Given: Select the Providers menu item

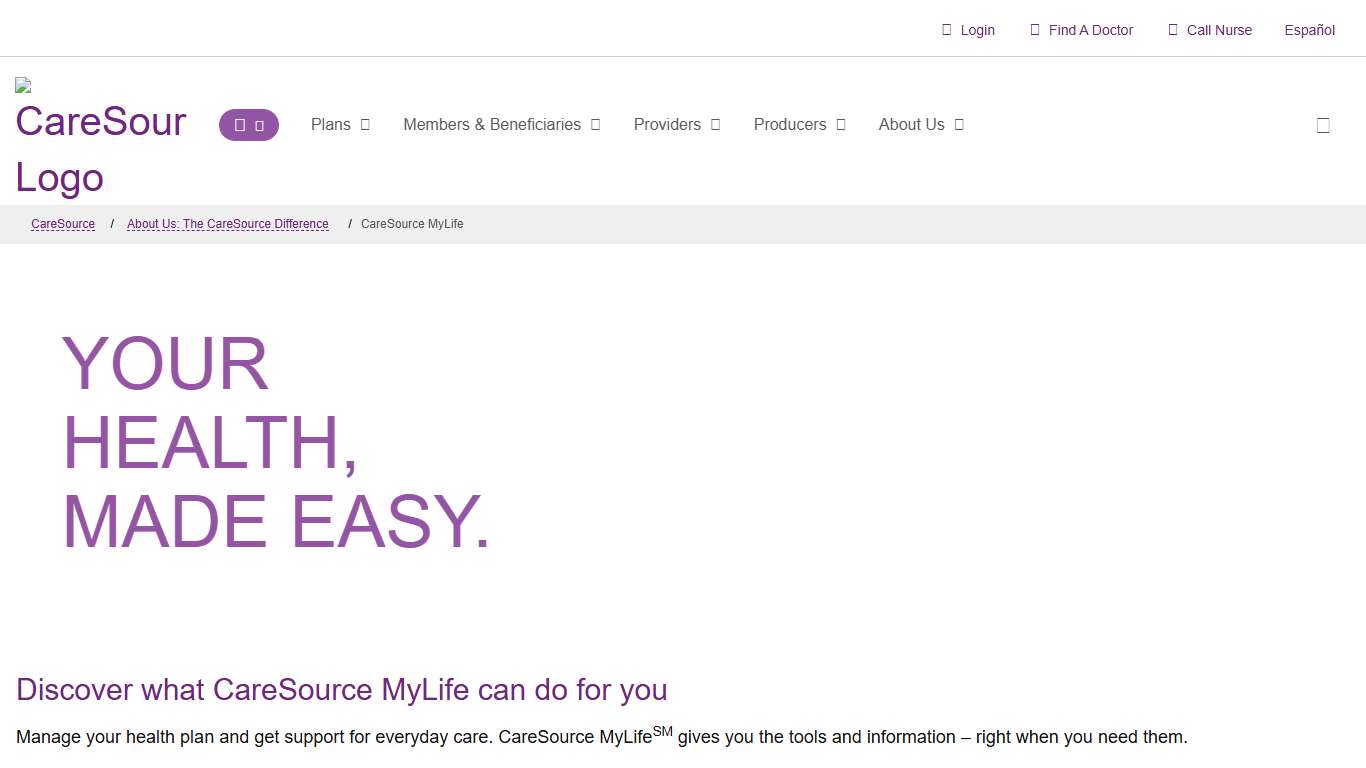Looking at the screenshot, I should 667,124.
